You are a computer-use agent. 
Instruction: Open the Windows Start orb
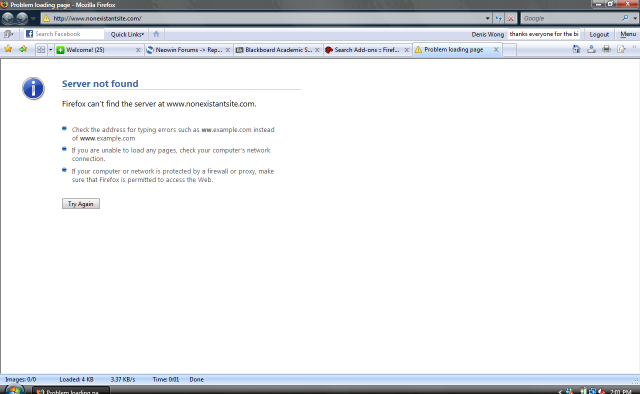[x=14, y=390]
